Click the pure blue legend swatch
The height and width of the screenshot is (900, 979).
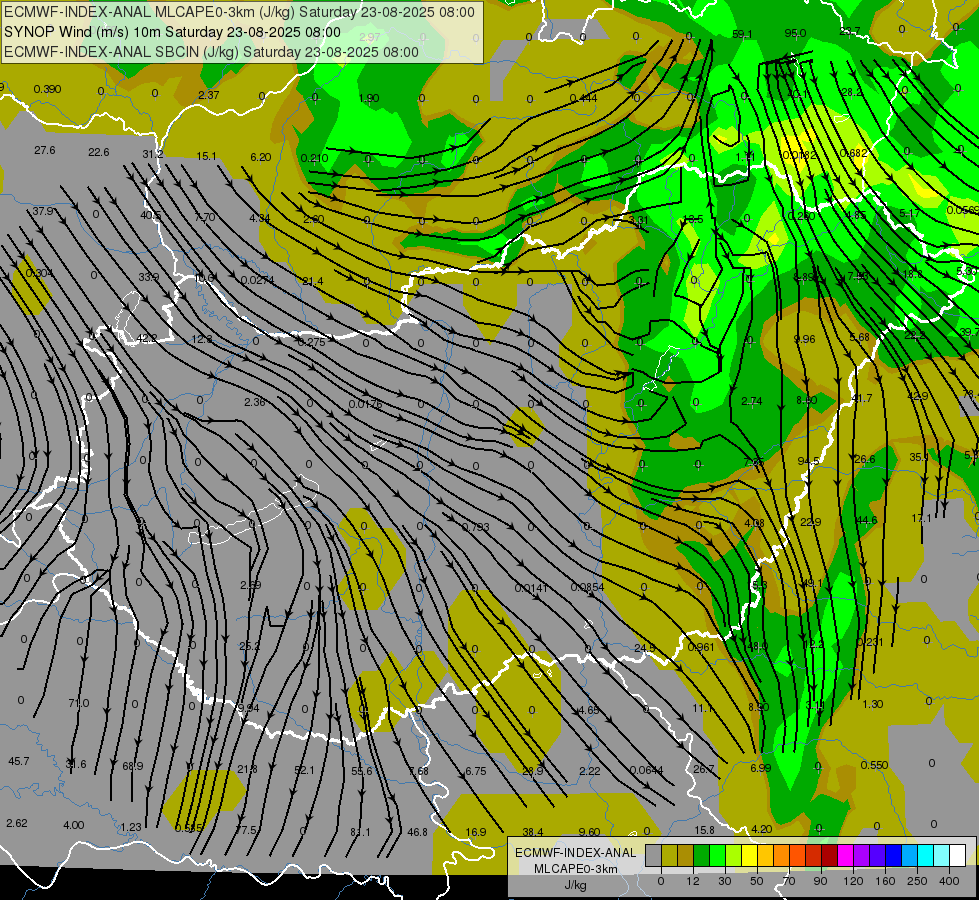coord(894,855)
